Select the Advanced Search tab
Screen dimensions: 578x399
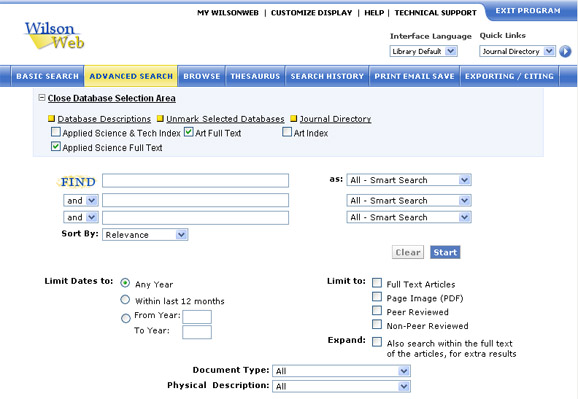(x=131, y=76)
